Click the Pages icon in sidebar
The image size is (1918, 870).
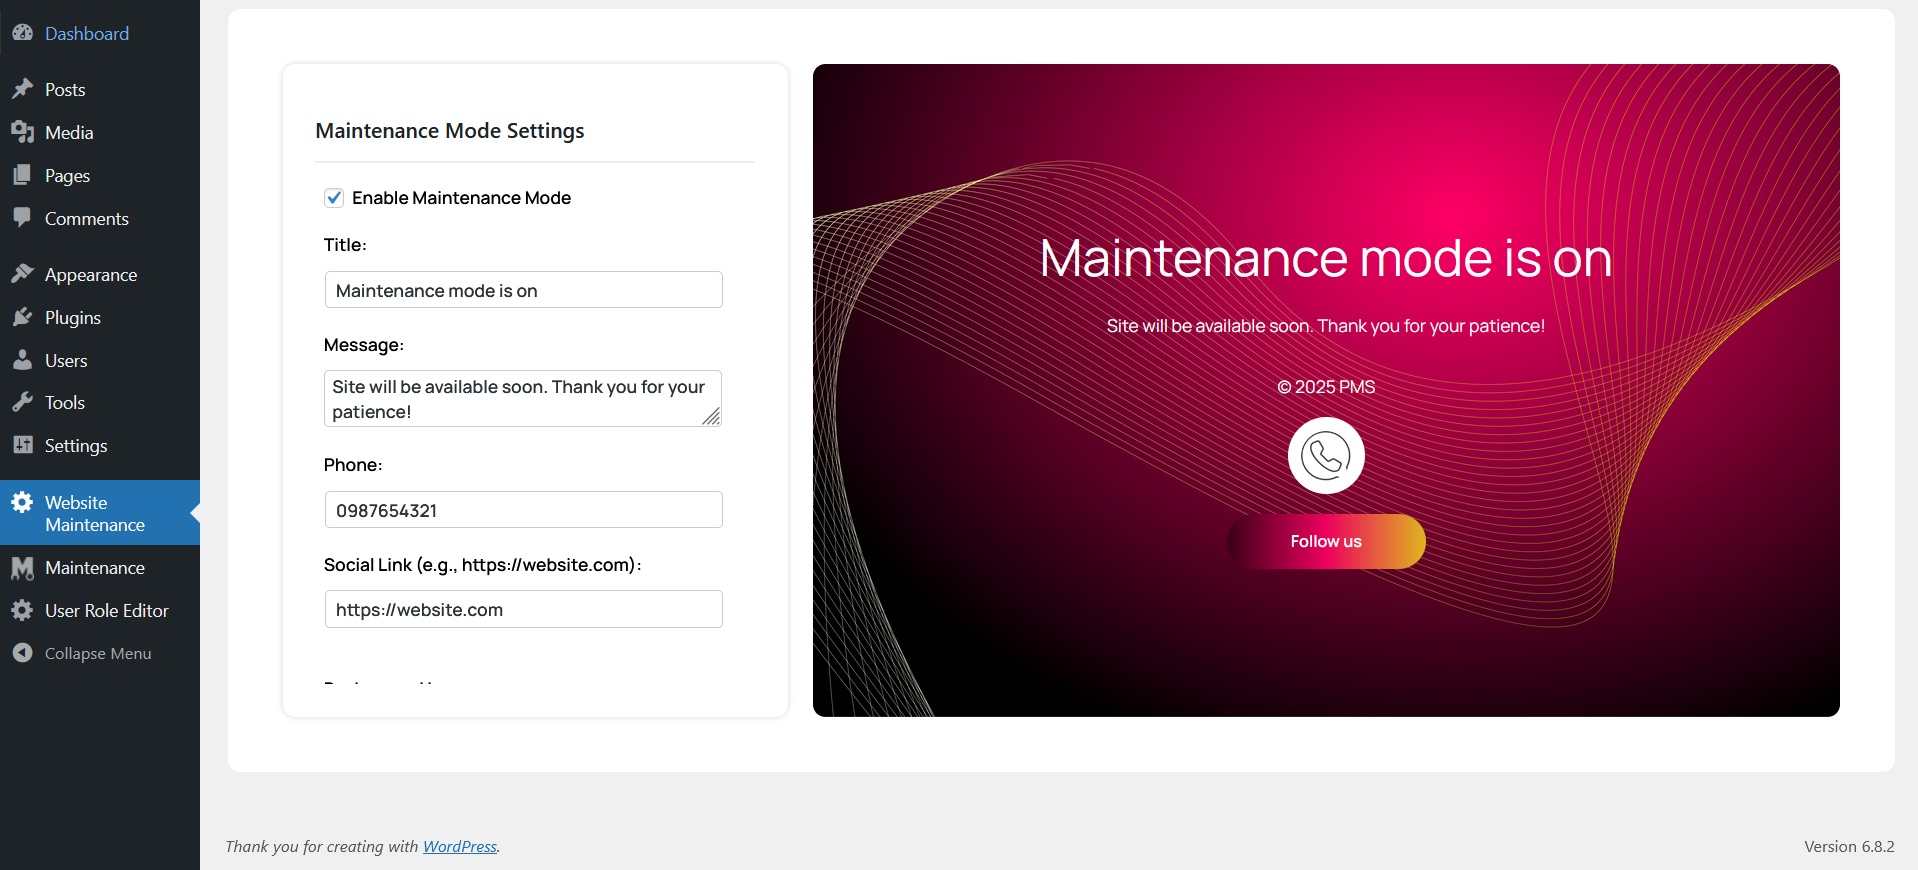[22, 175]
